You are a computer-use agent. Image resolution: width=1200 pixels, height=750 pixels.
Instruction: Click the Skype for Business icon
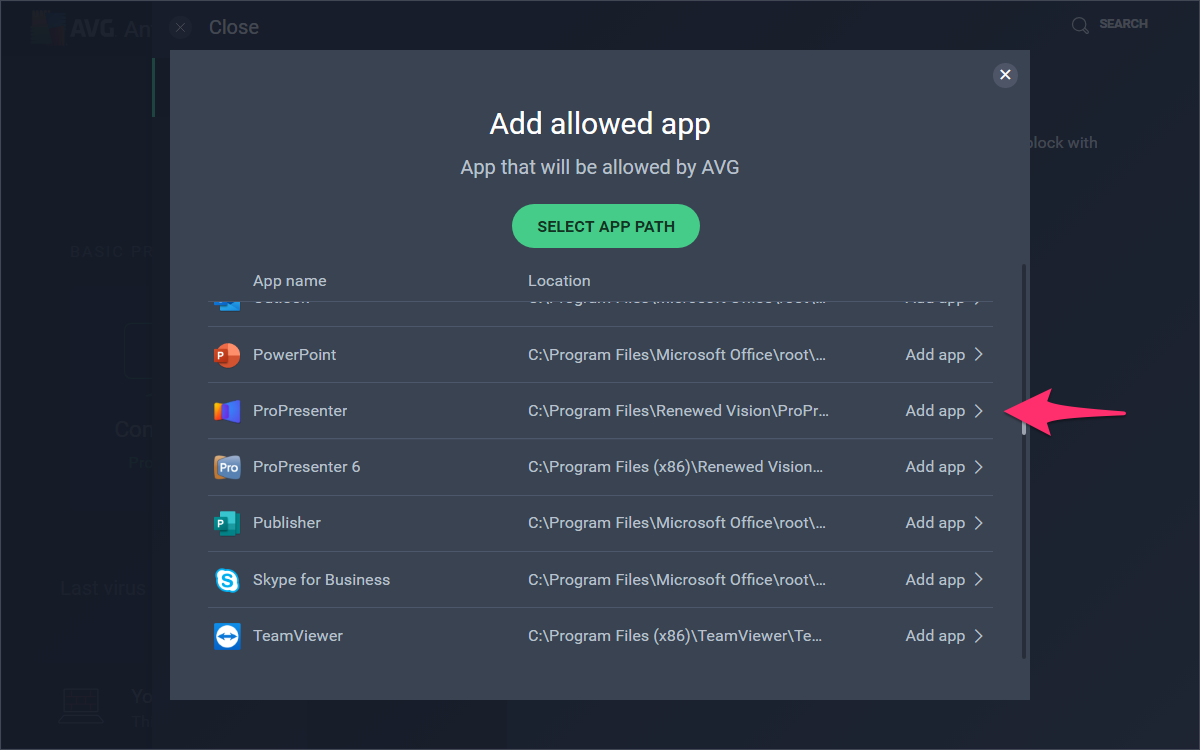227,580
